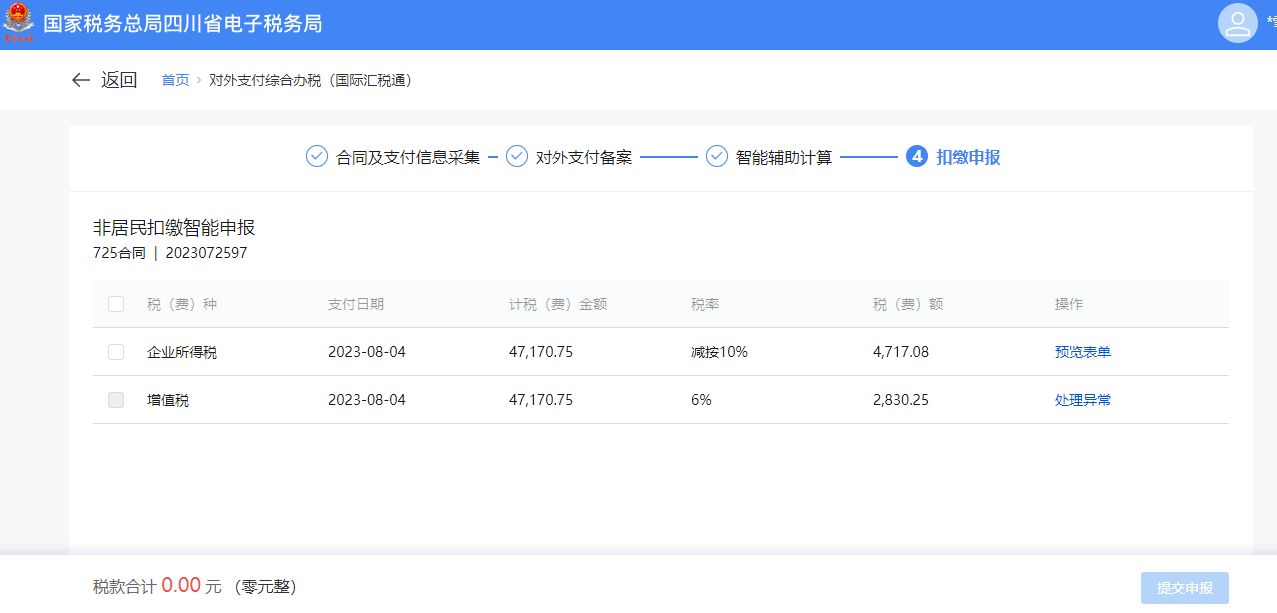Click the 企业所得税 tax type cell
This screenshot has width=1277, height=613.
pos(182,352)
